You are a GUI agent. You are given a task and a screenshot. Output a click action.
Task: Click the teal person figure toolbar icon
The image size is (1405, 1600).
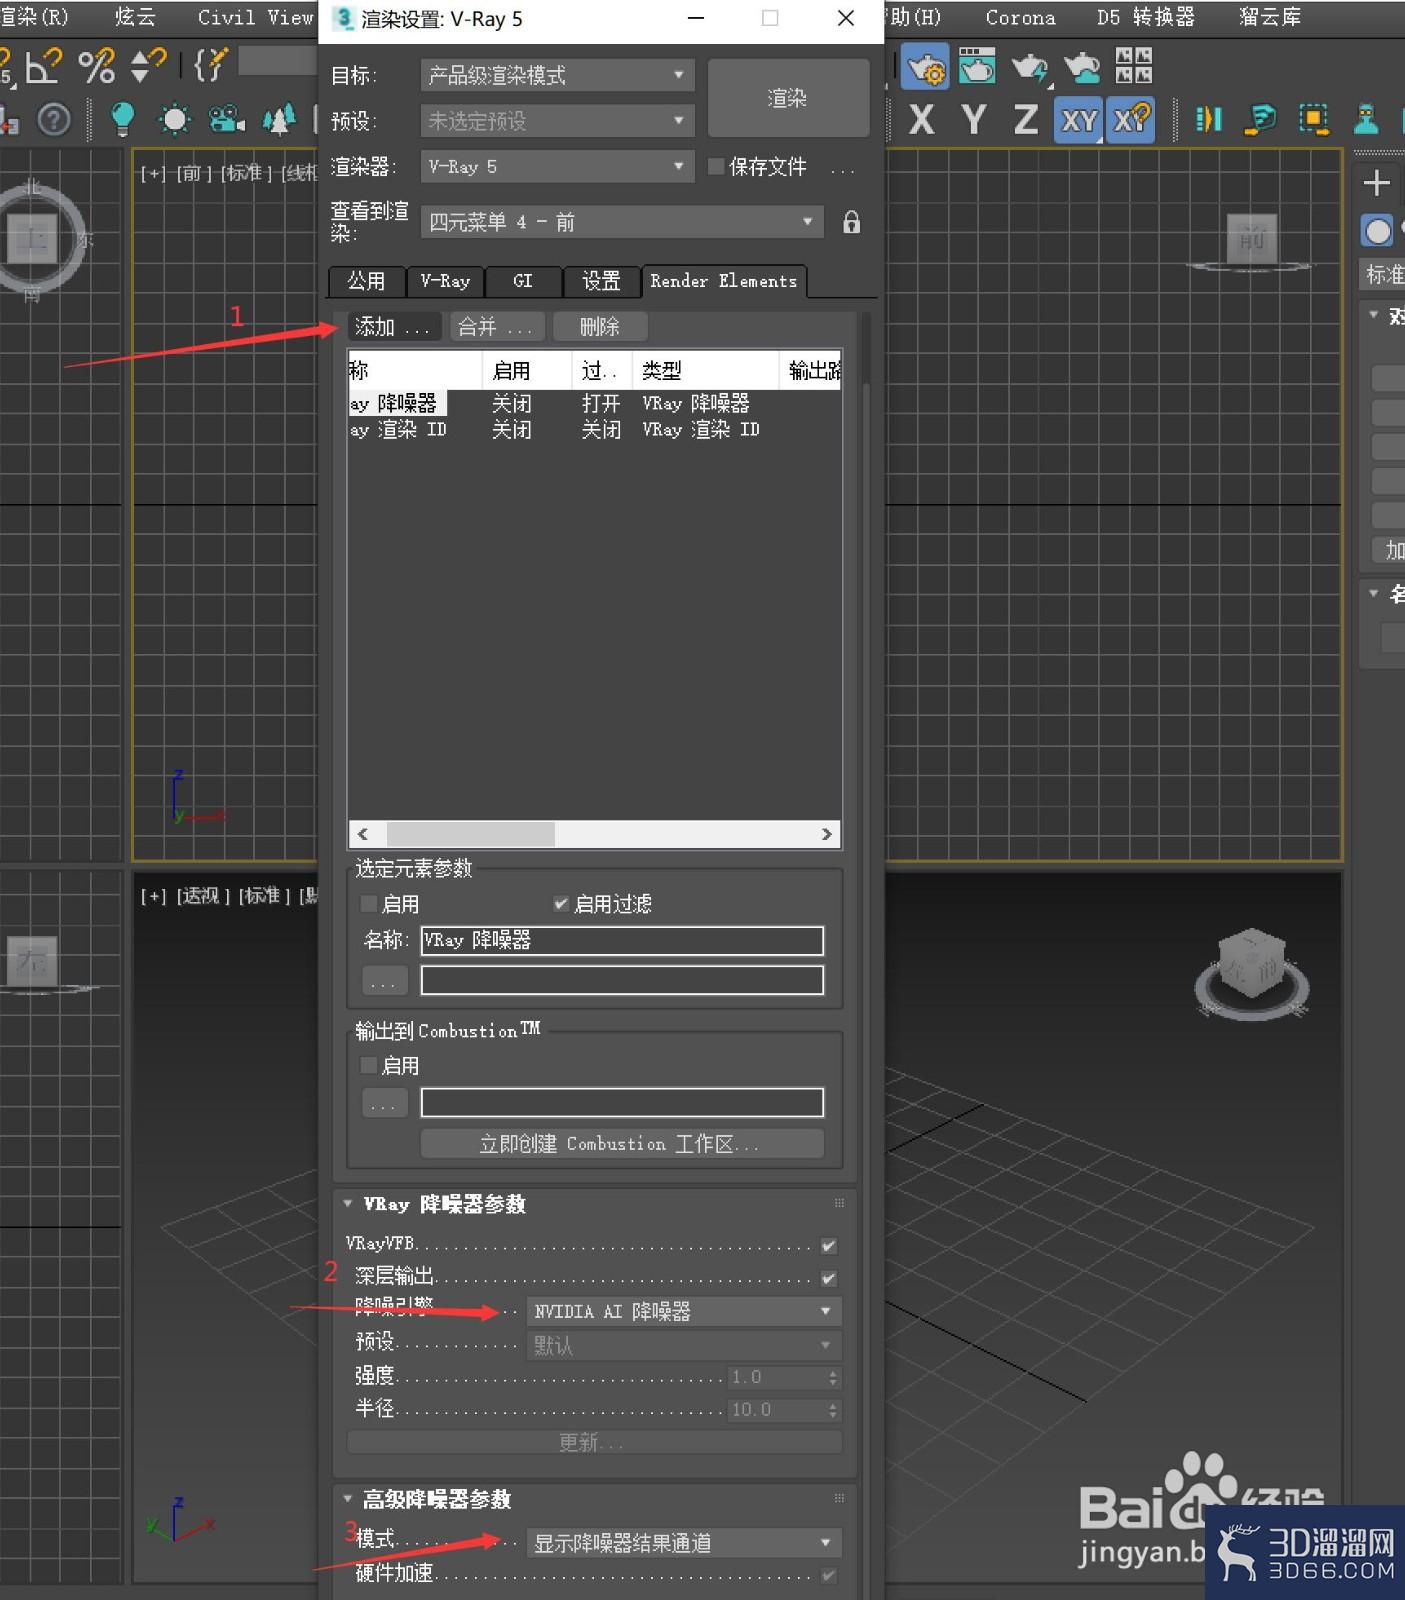coord(1366,120)
